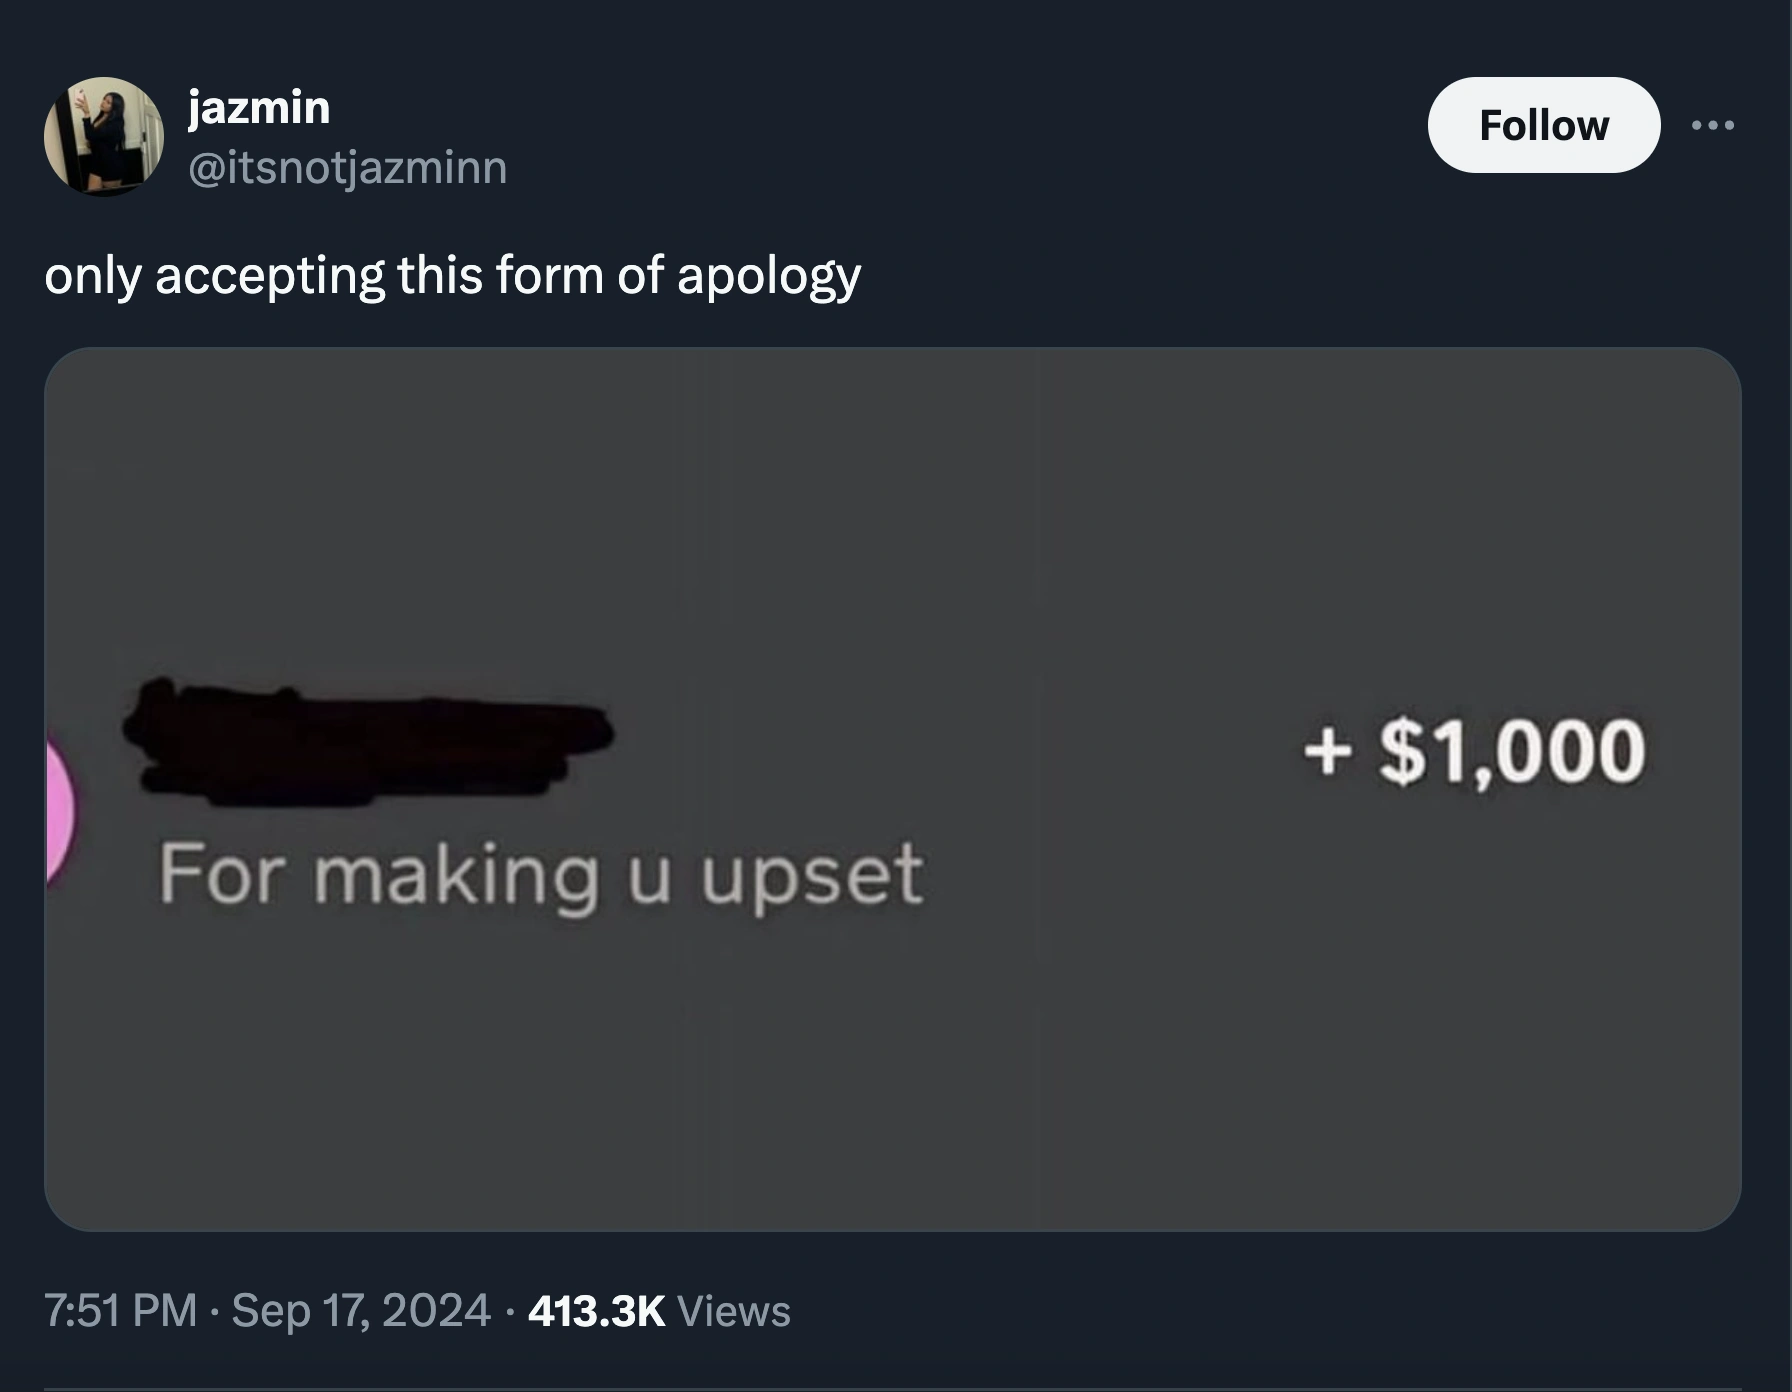
Task: Click the word "making" in payment note
Action: (456, 875)
